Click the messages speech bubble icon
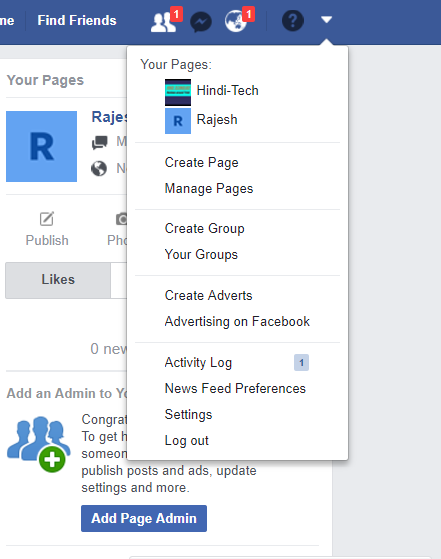Screen dimensions: 441x559 pyautogui.click(x=99, y=143)
